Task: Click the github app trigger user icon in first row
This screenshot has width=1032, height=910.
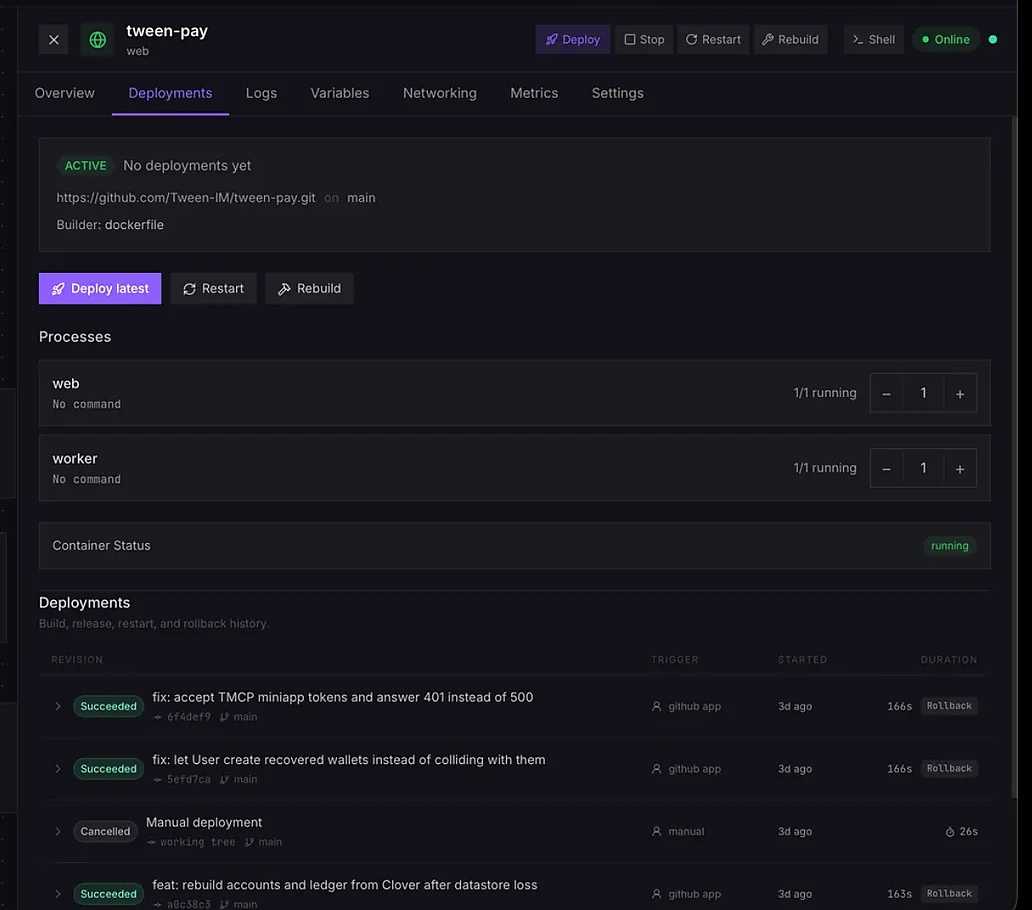Action: tap(656, 707)
